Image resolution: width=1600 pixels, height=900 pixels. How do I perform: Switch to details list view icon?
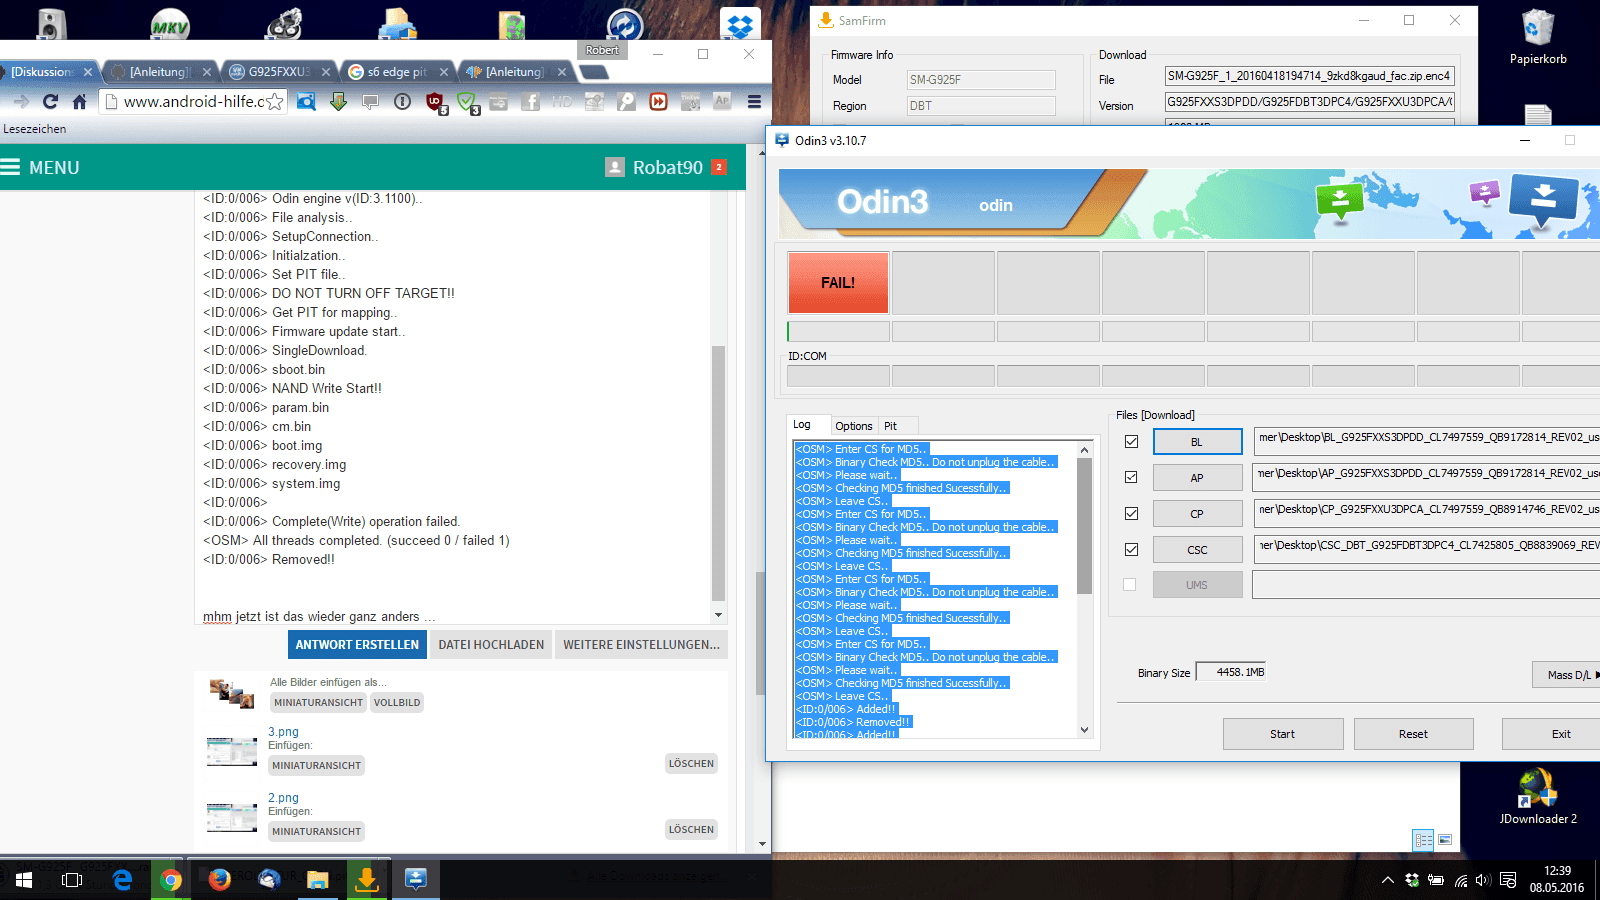[1423, 840]
